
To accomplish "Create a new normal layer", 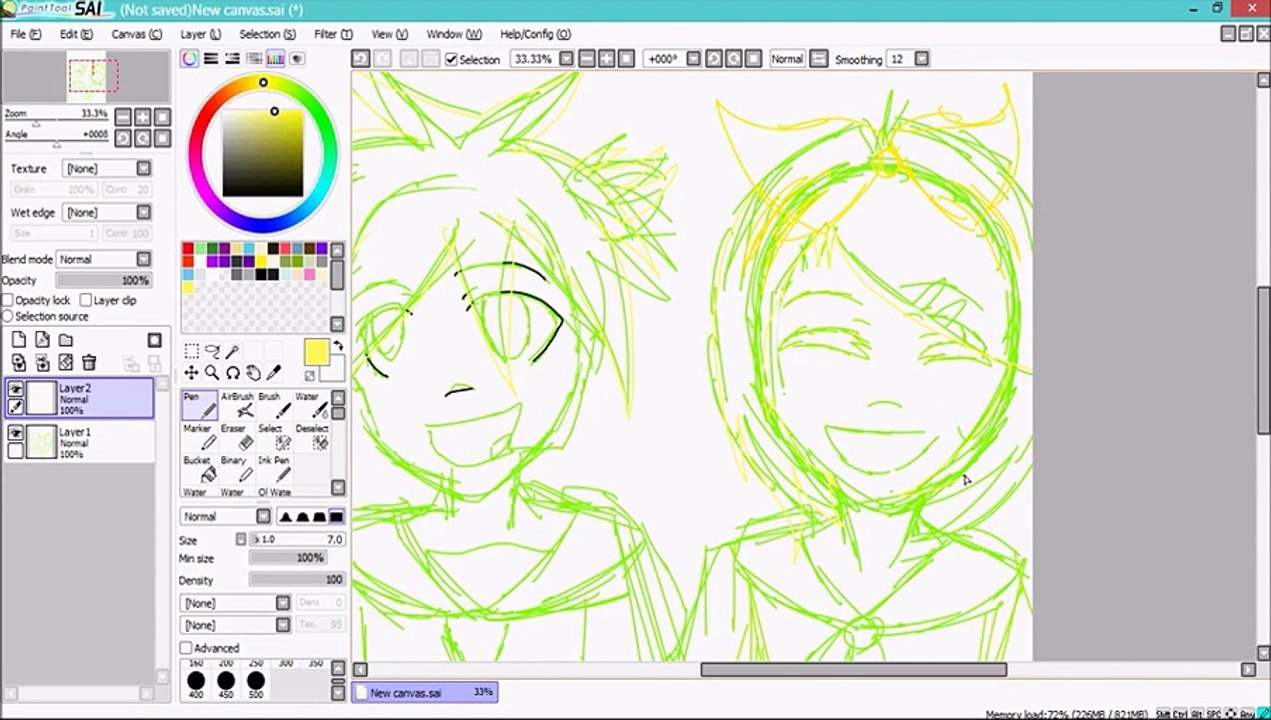I will pyautogui.click(x=19, y=340).
